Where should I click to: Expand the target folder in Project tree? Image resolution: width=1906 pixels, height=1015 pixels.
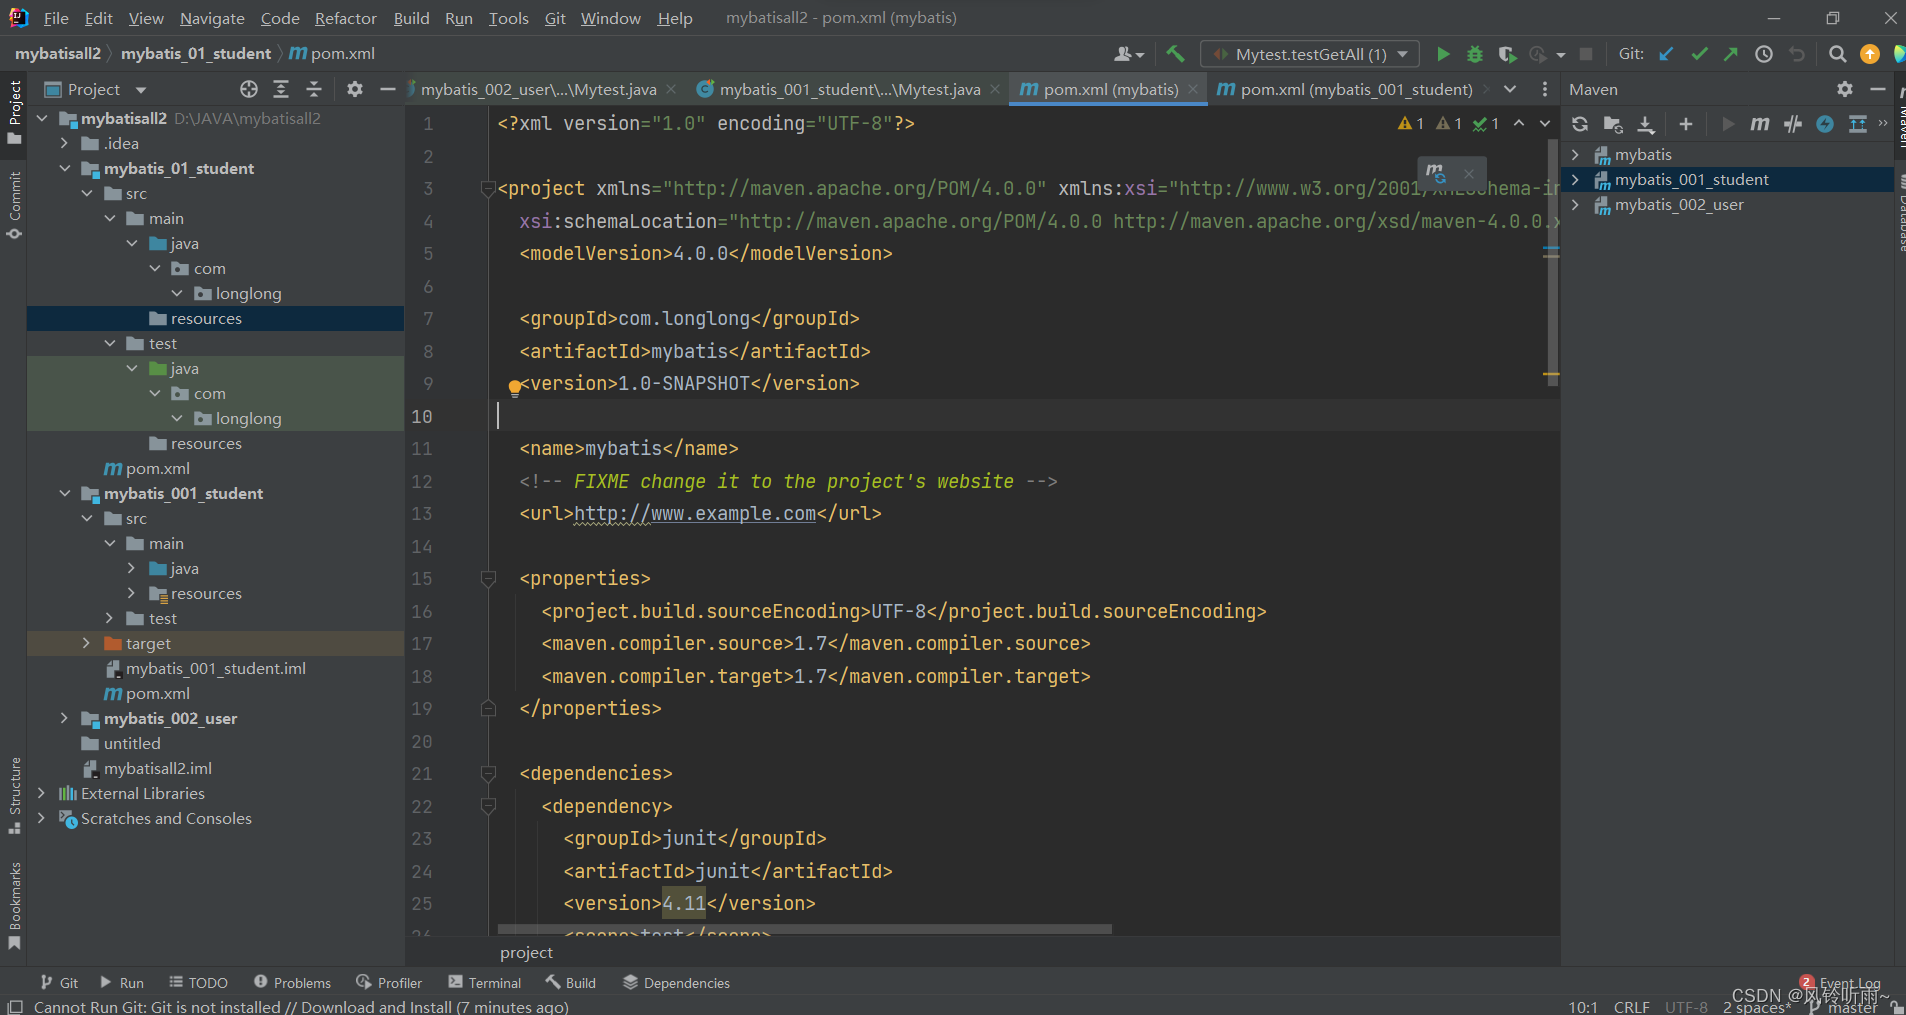point(87,643)
